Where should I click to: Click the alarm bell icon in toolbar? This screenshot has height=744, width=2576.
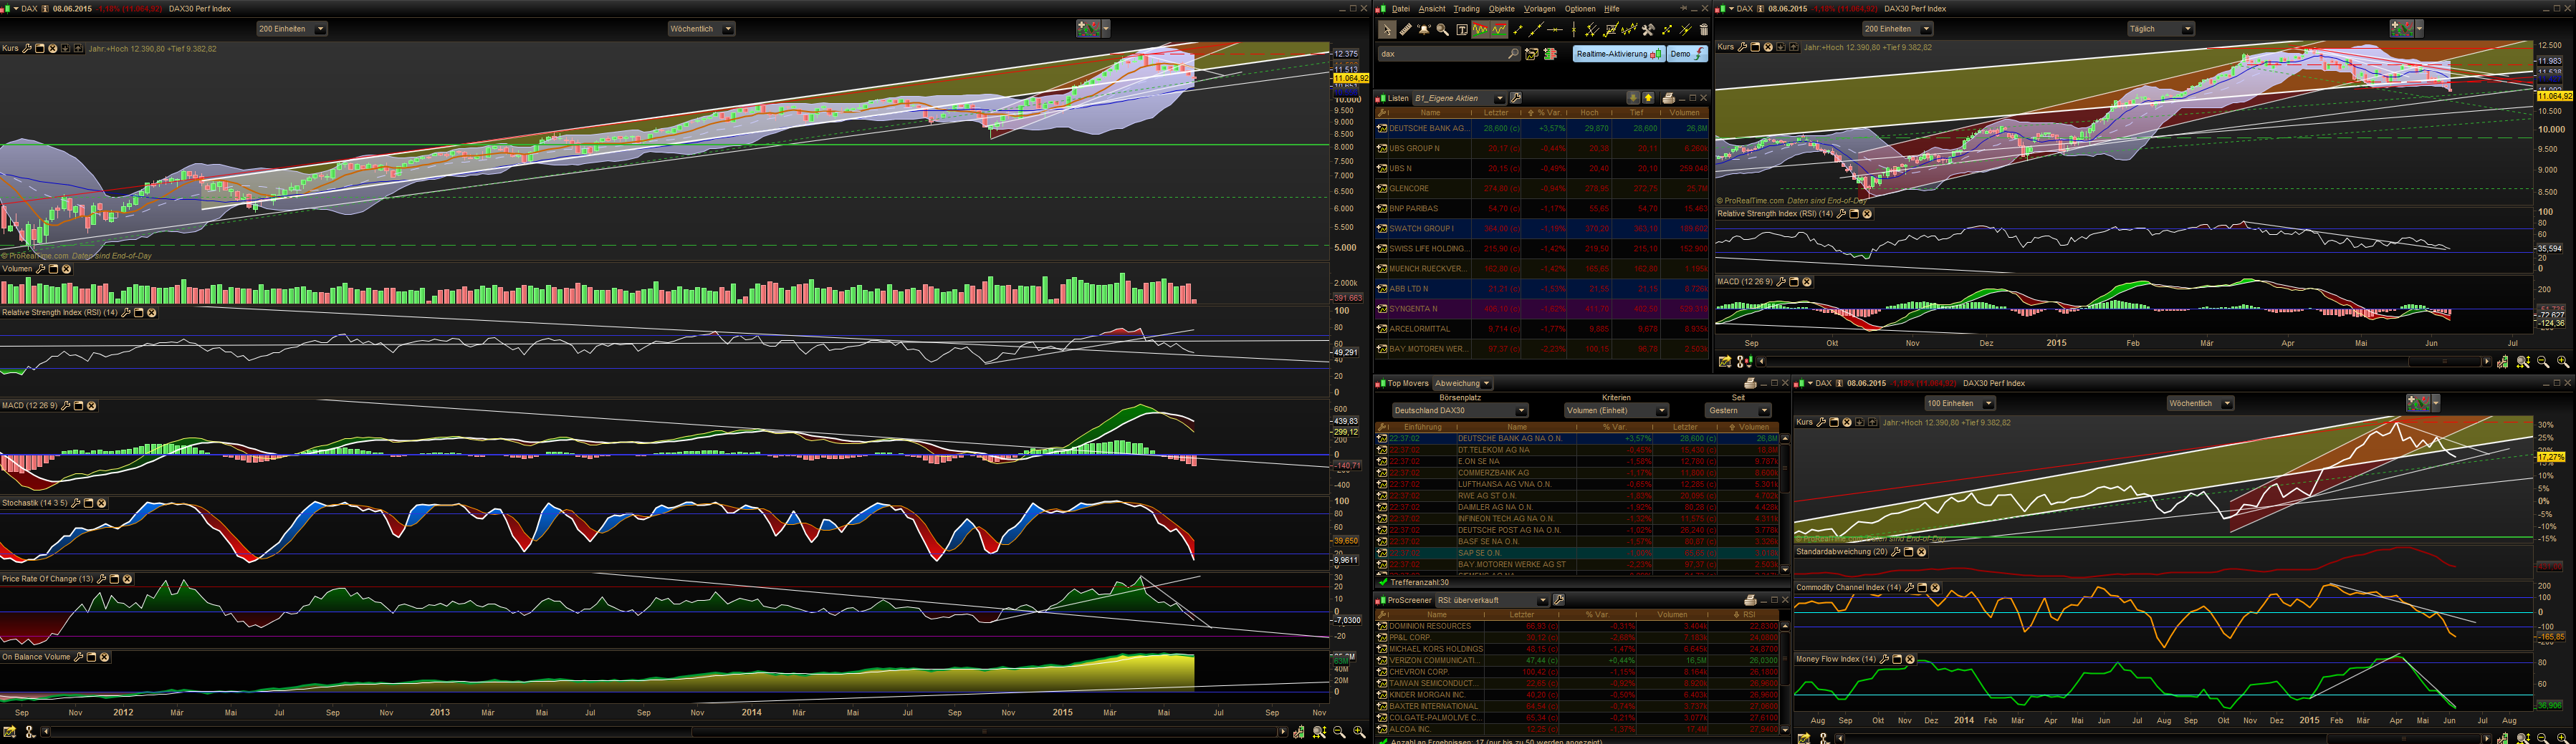tap(1424, 30)
